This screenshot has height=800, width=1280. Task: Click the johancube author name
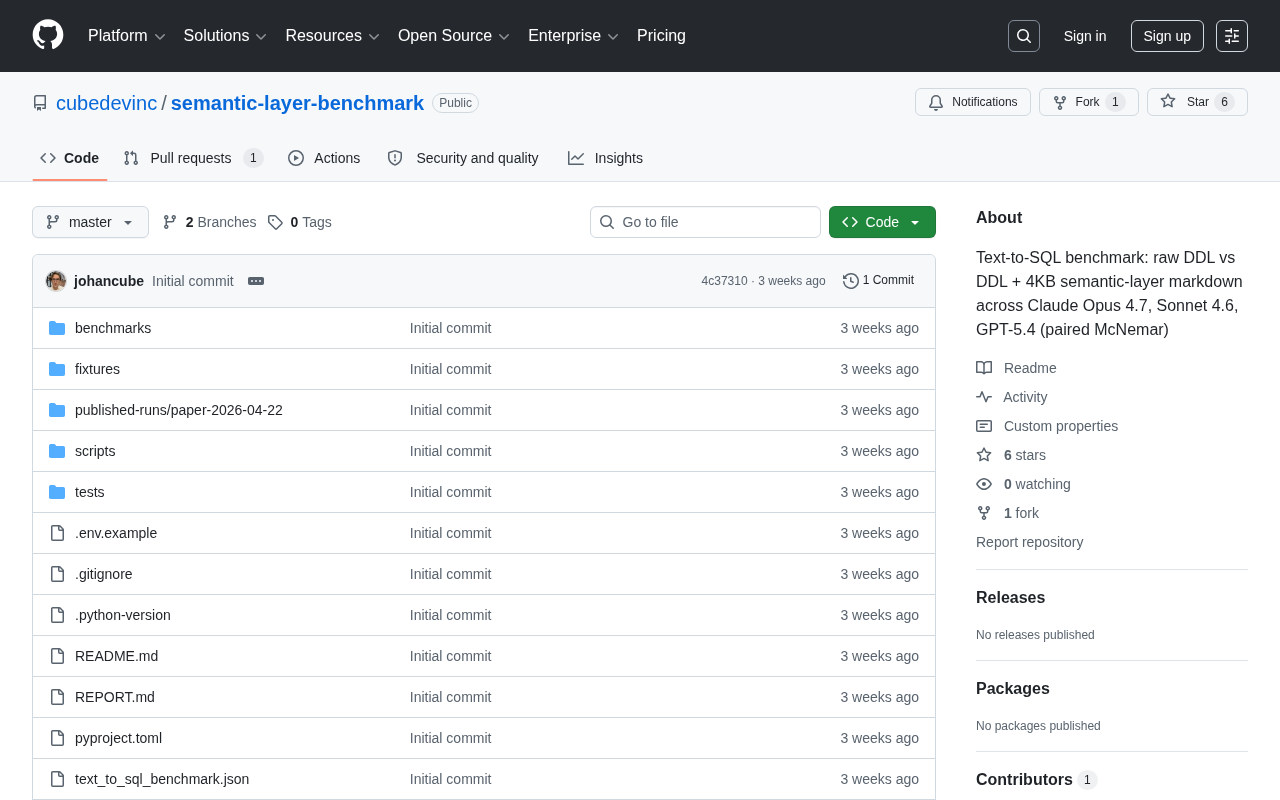pos(109,281)
